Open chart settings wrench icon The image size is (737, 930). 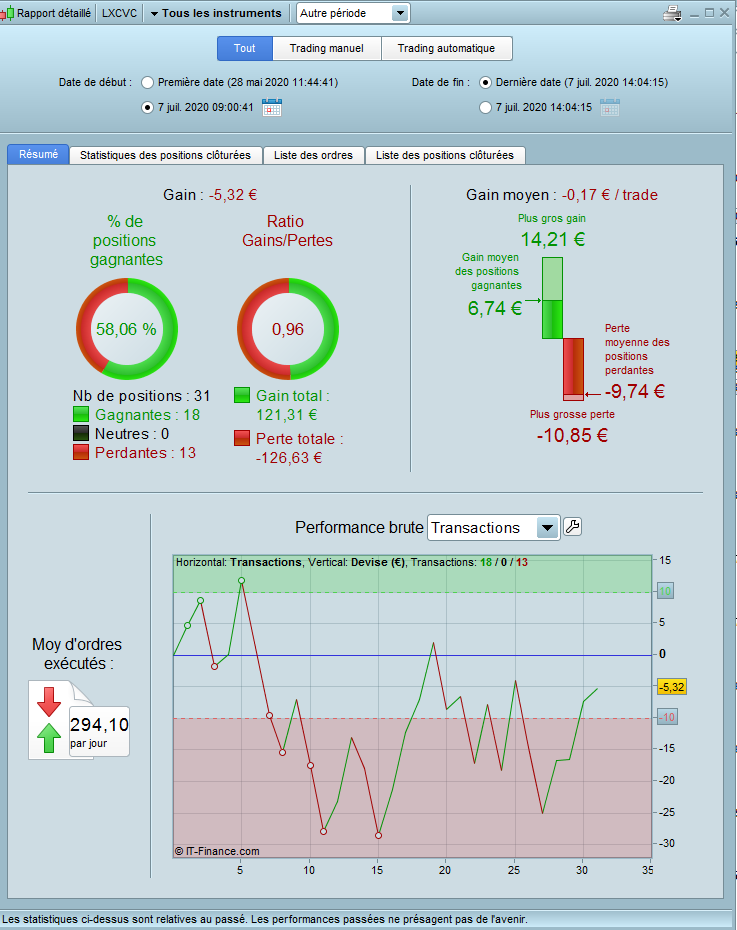click(572, 527)
